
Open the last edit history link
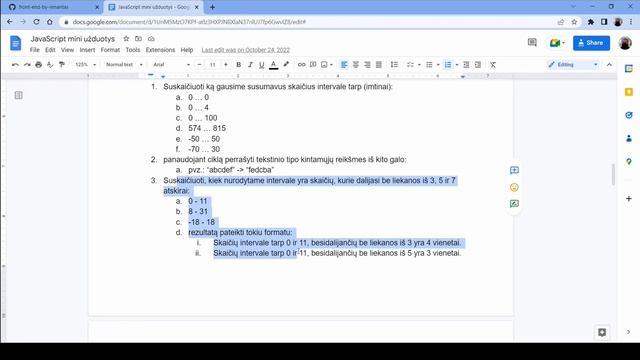click(246, 50)
